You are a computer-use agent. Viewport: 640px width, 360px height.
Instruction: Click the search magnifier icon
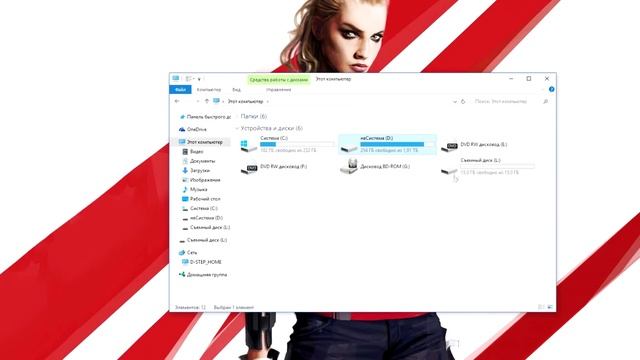click(x=545, y=101)
